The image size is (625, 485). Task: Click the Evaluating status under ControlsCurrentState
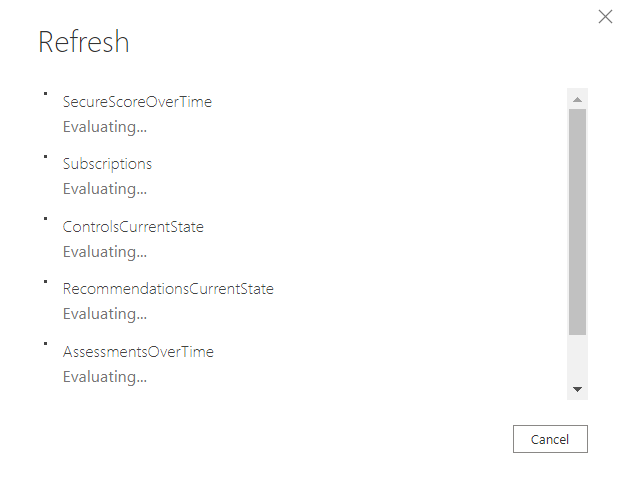click(105, 252)
